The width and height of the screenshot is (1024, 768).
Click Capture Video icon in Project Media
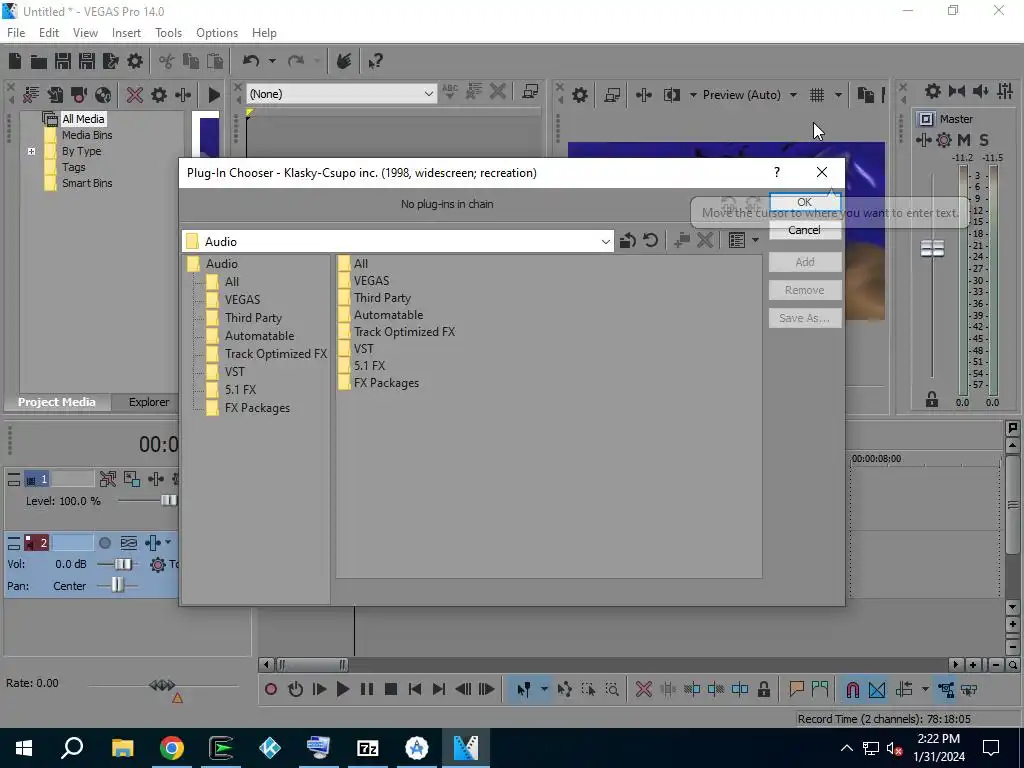(x=79, y=95)
